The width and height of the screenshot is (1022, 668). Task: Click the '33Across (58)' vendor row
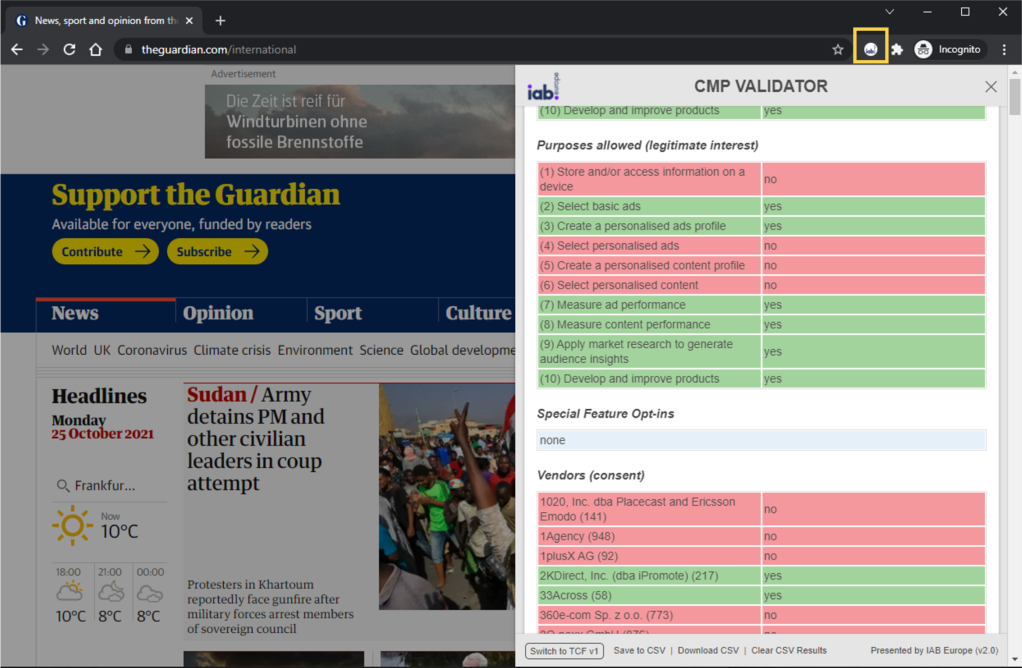click(x=761, y=596)
